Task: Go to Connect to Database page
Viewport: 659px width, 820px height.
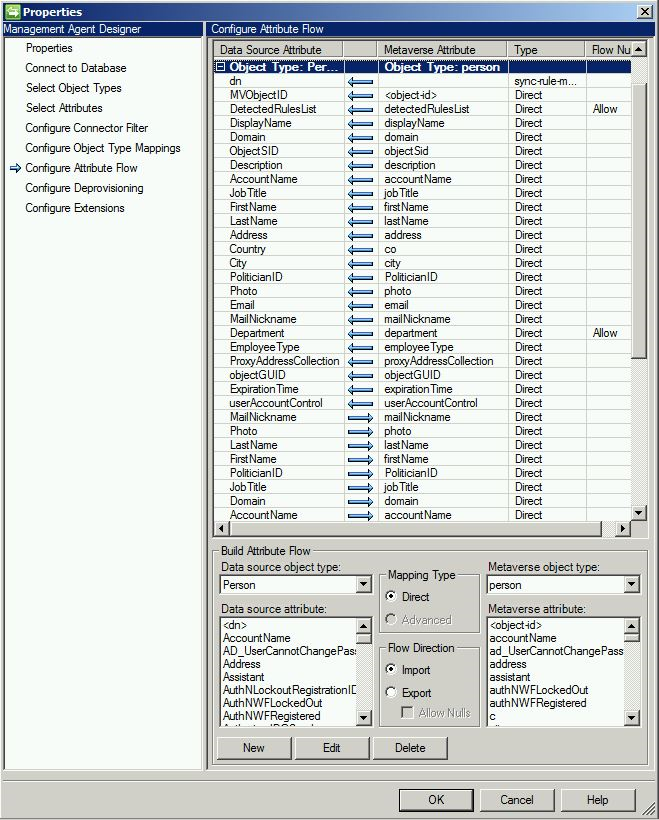Action: pos(76,68)
